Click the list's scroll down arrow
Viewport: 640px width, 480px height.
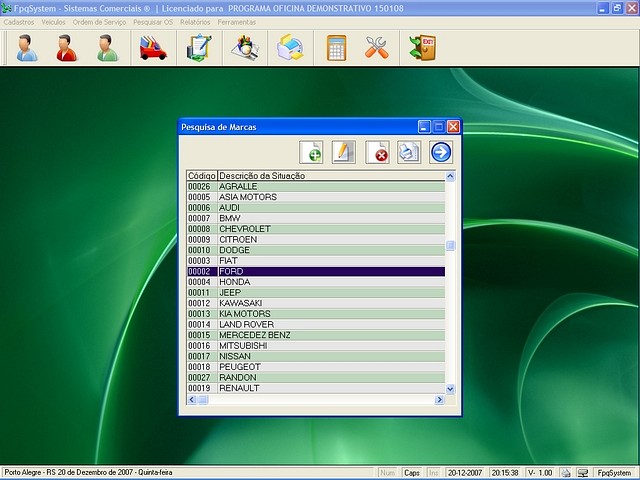(x=450, y=389)
